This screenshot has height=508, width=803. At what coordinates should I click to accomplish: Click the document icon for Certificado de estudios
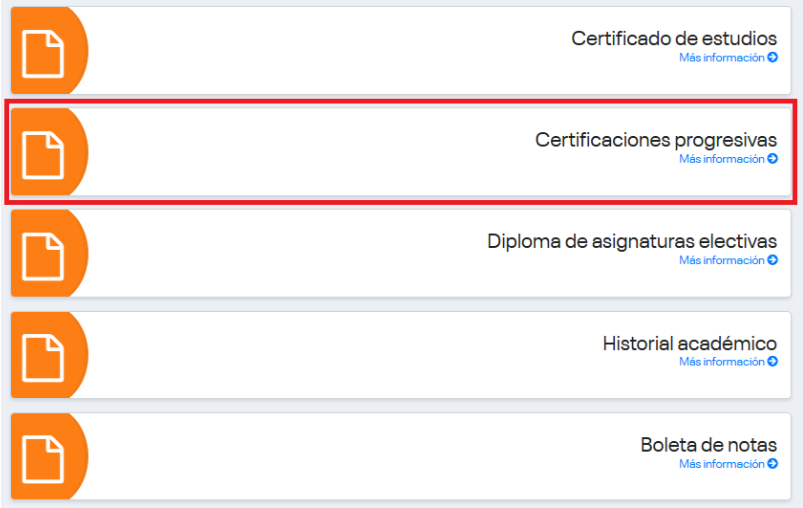[x=43, y=53]
